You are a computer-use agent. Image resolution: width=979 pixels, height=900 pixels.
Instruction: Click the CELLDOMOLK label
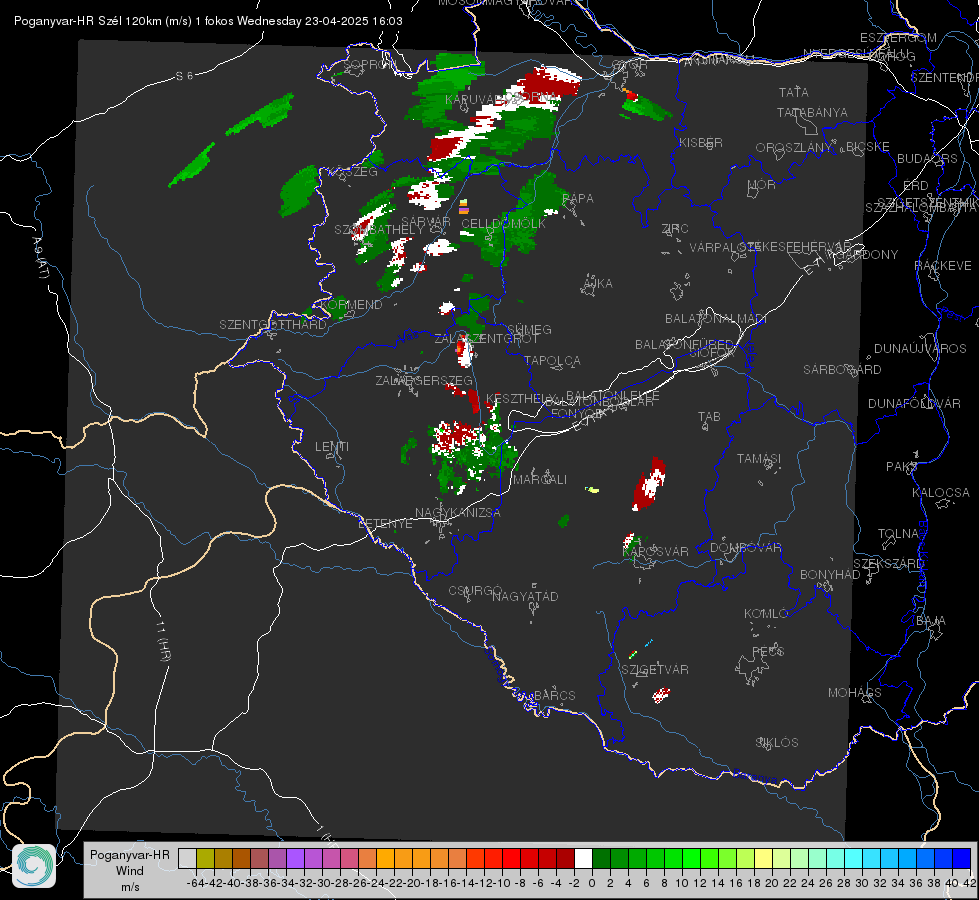tap(503, 224)
